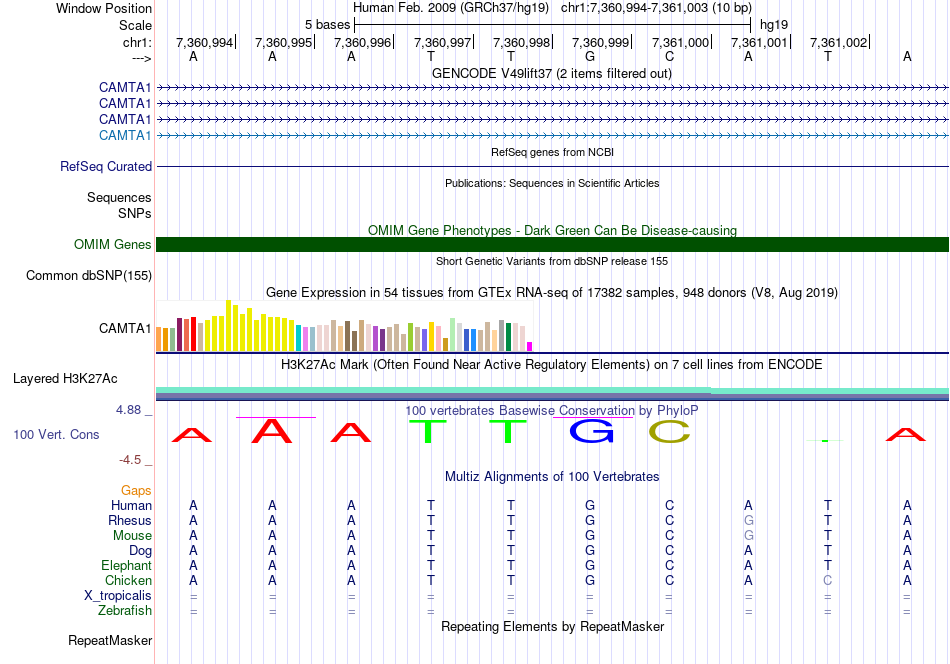Image resolution: width=950 pixels, height=664 pixels.
Task: Click 'Repeating Elements by RepeatMasker' title
Action: [552, 626]
